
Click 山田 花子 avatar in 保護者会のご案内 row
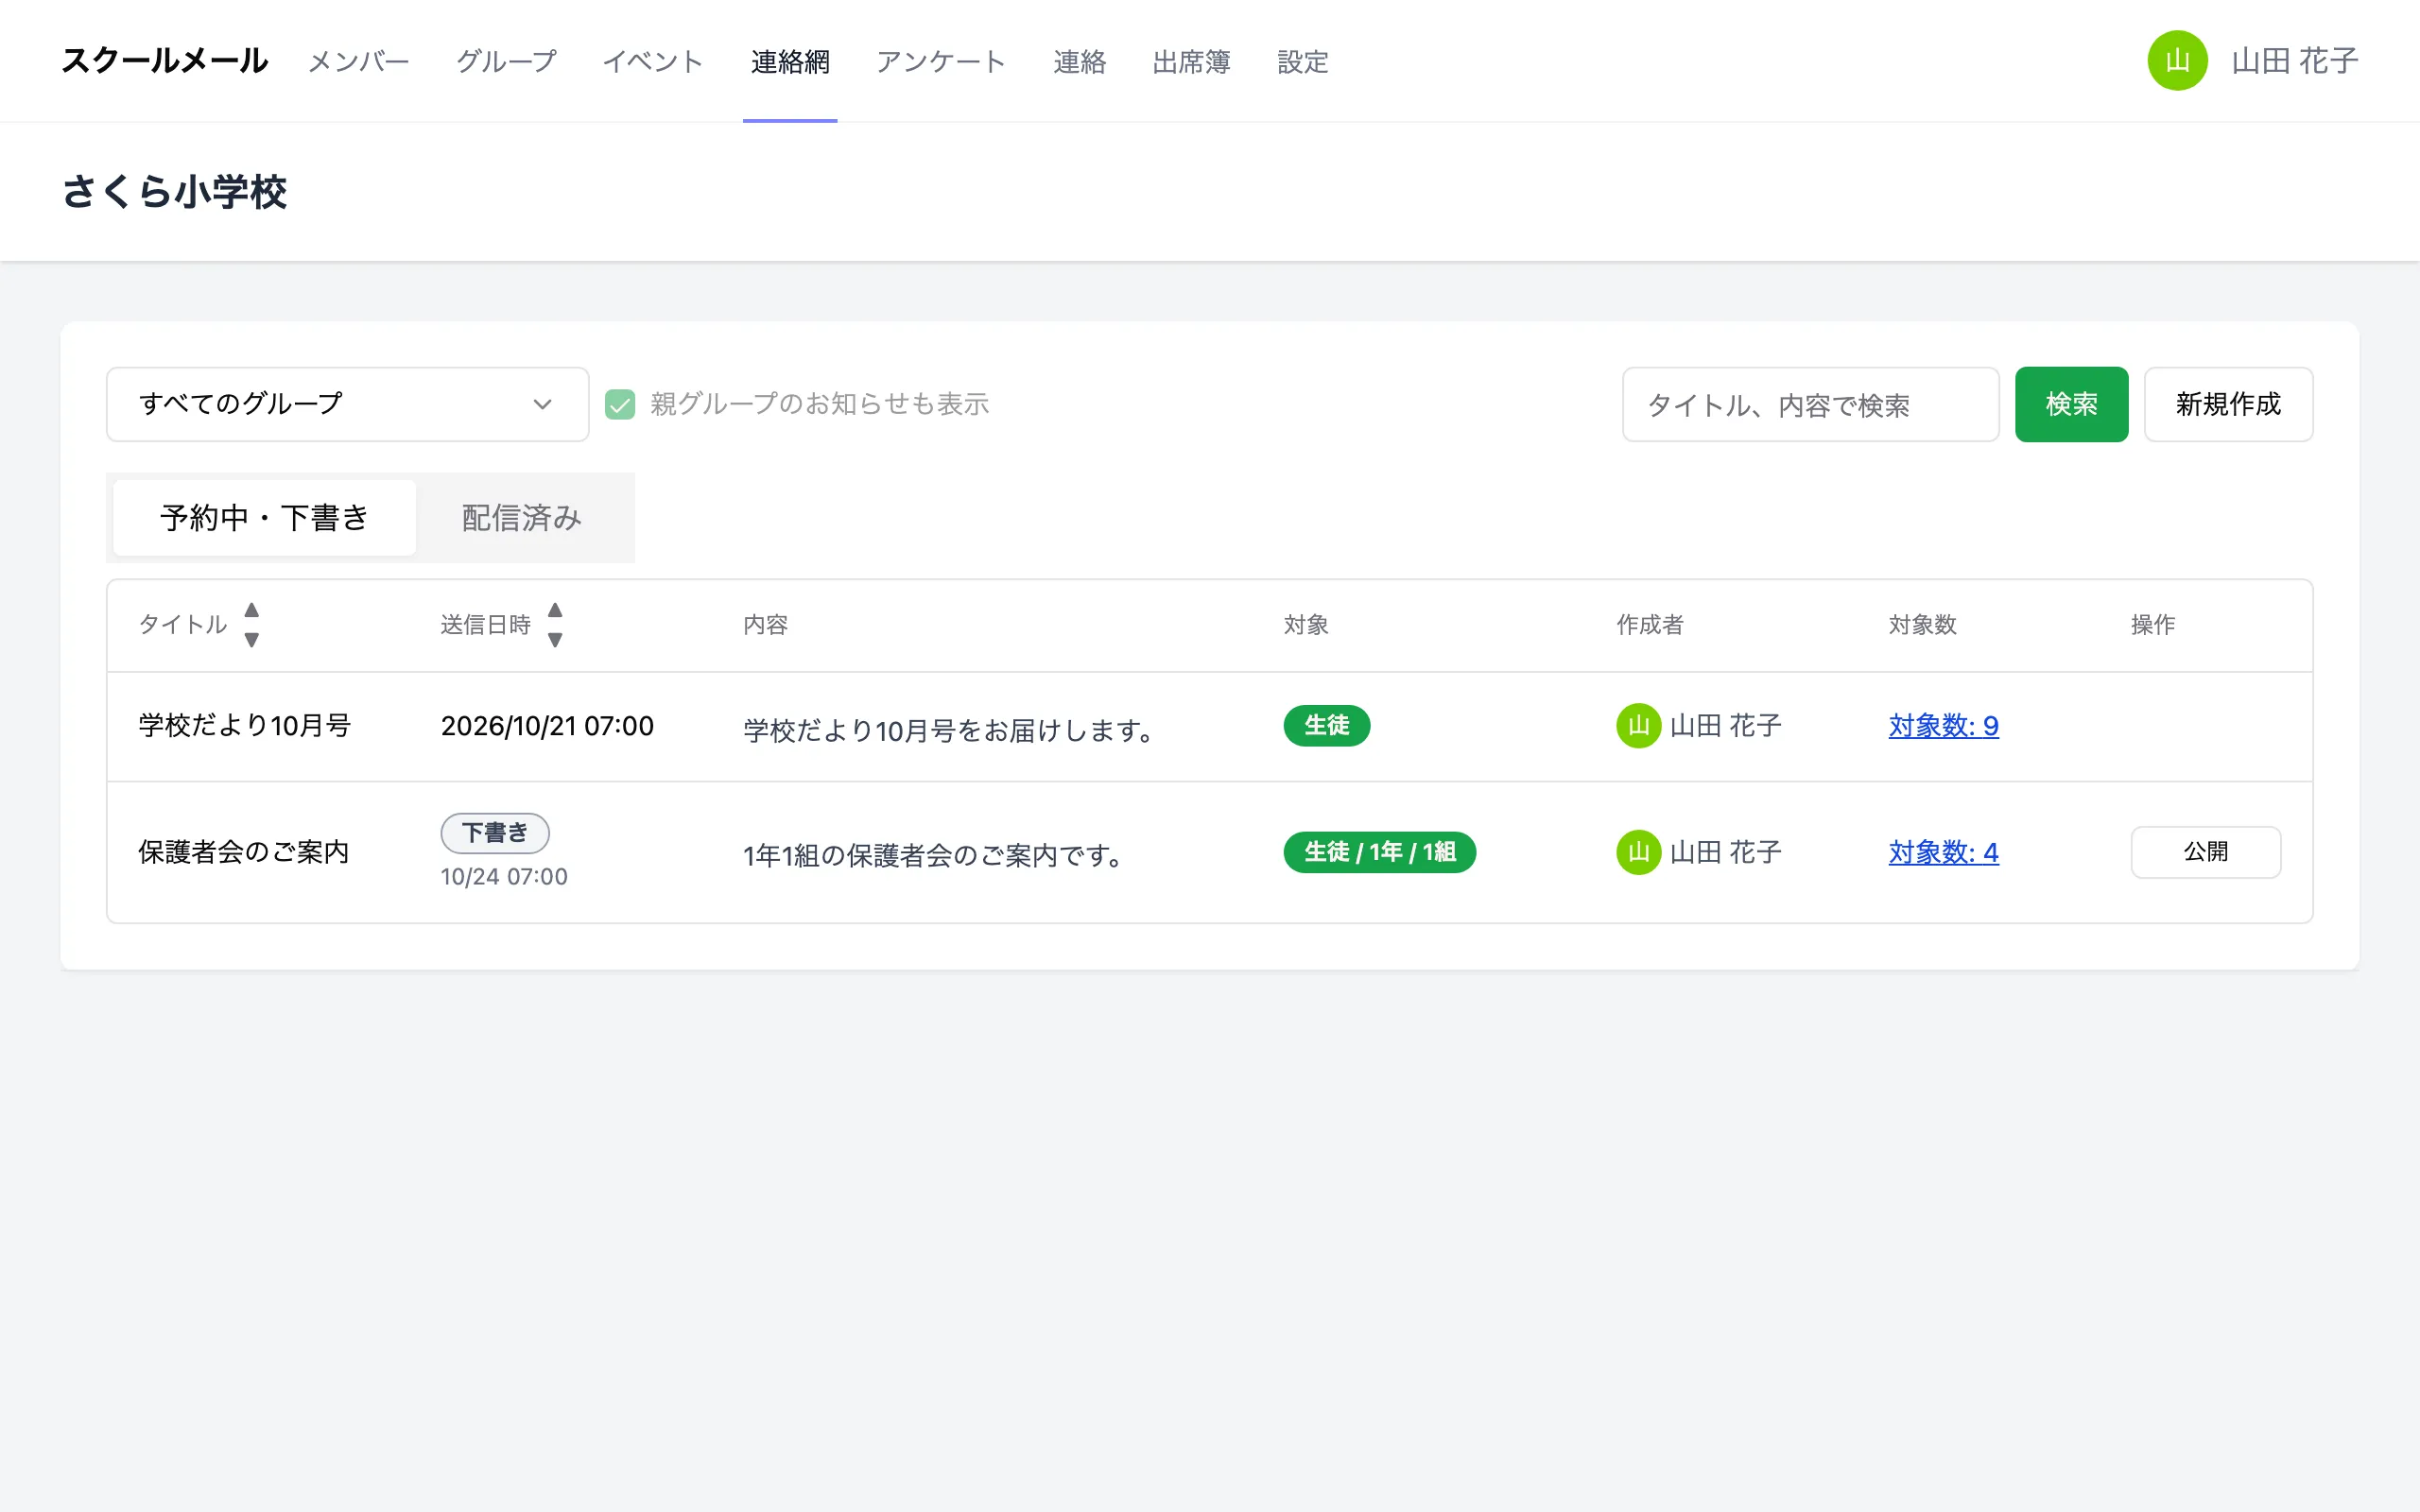tap(1638, 852)
